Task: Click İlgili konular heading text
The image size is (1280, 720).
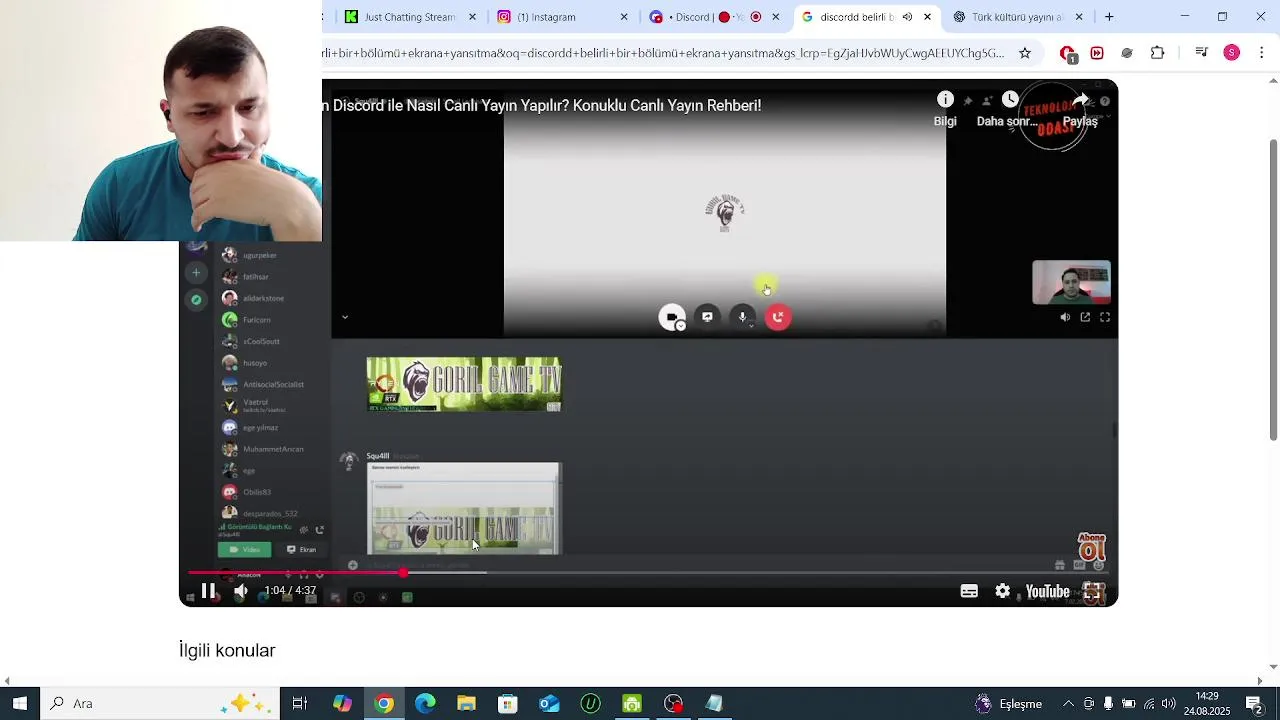Action: [x=227, y=650]
